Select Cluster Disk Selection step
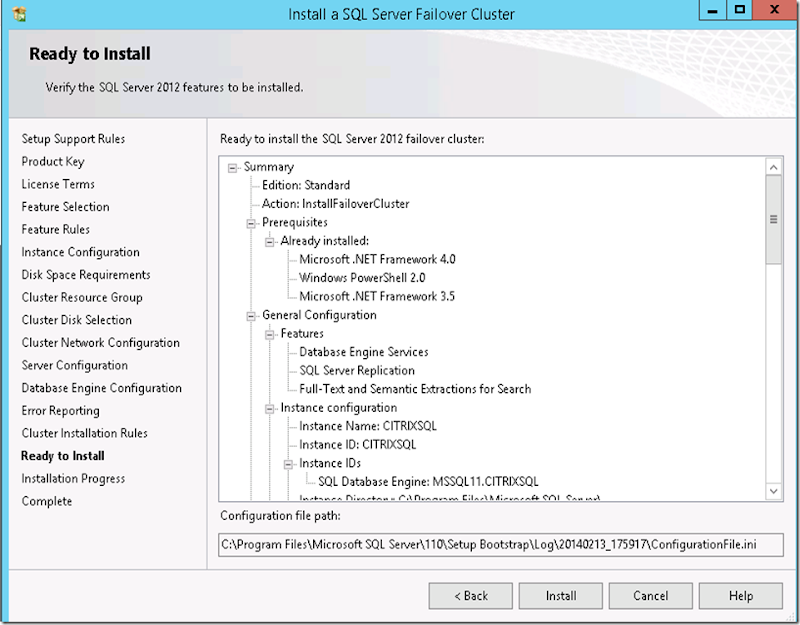Screen dimensions: 800x625 [x=77, y=320]
